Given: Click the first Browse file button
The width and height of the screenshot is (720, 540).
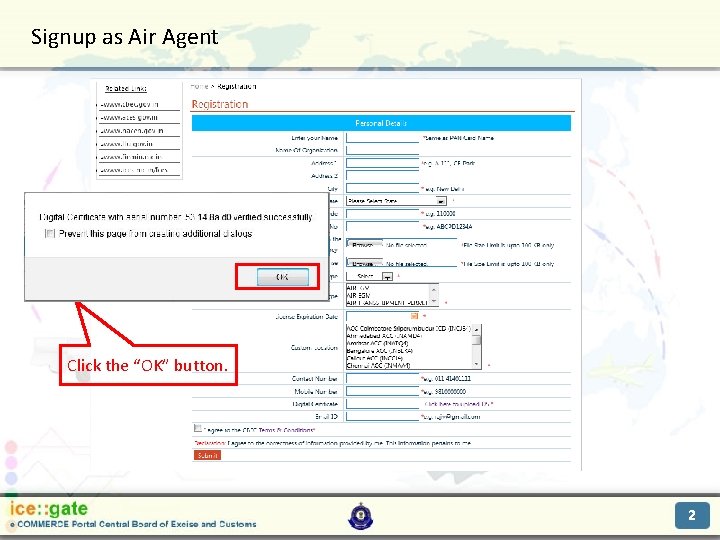Looking at the screenshot, I should point(364,245).
